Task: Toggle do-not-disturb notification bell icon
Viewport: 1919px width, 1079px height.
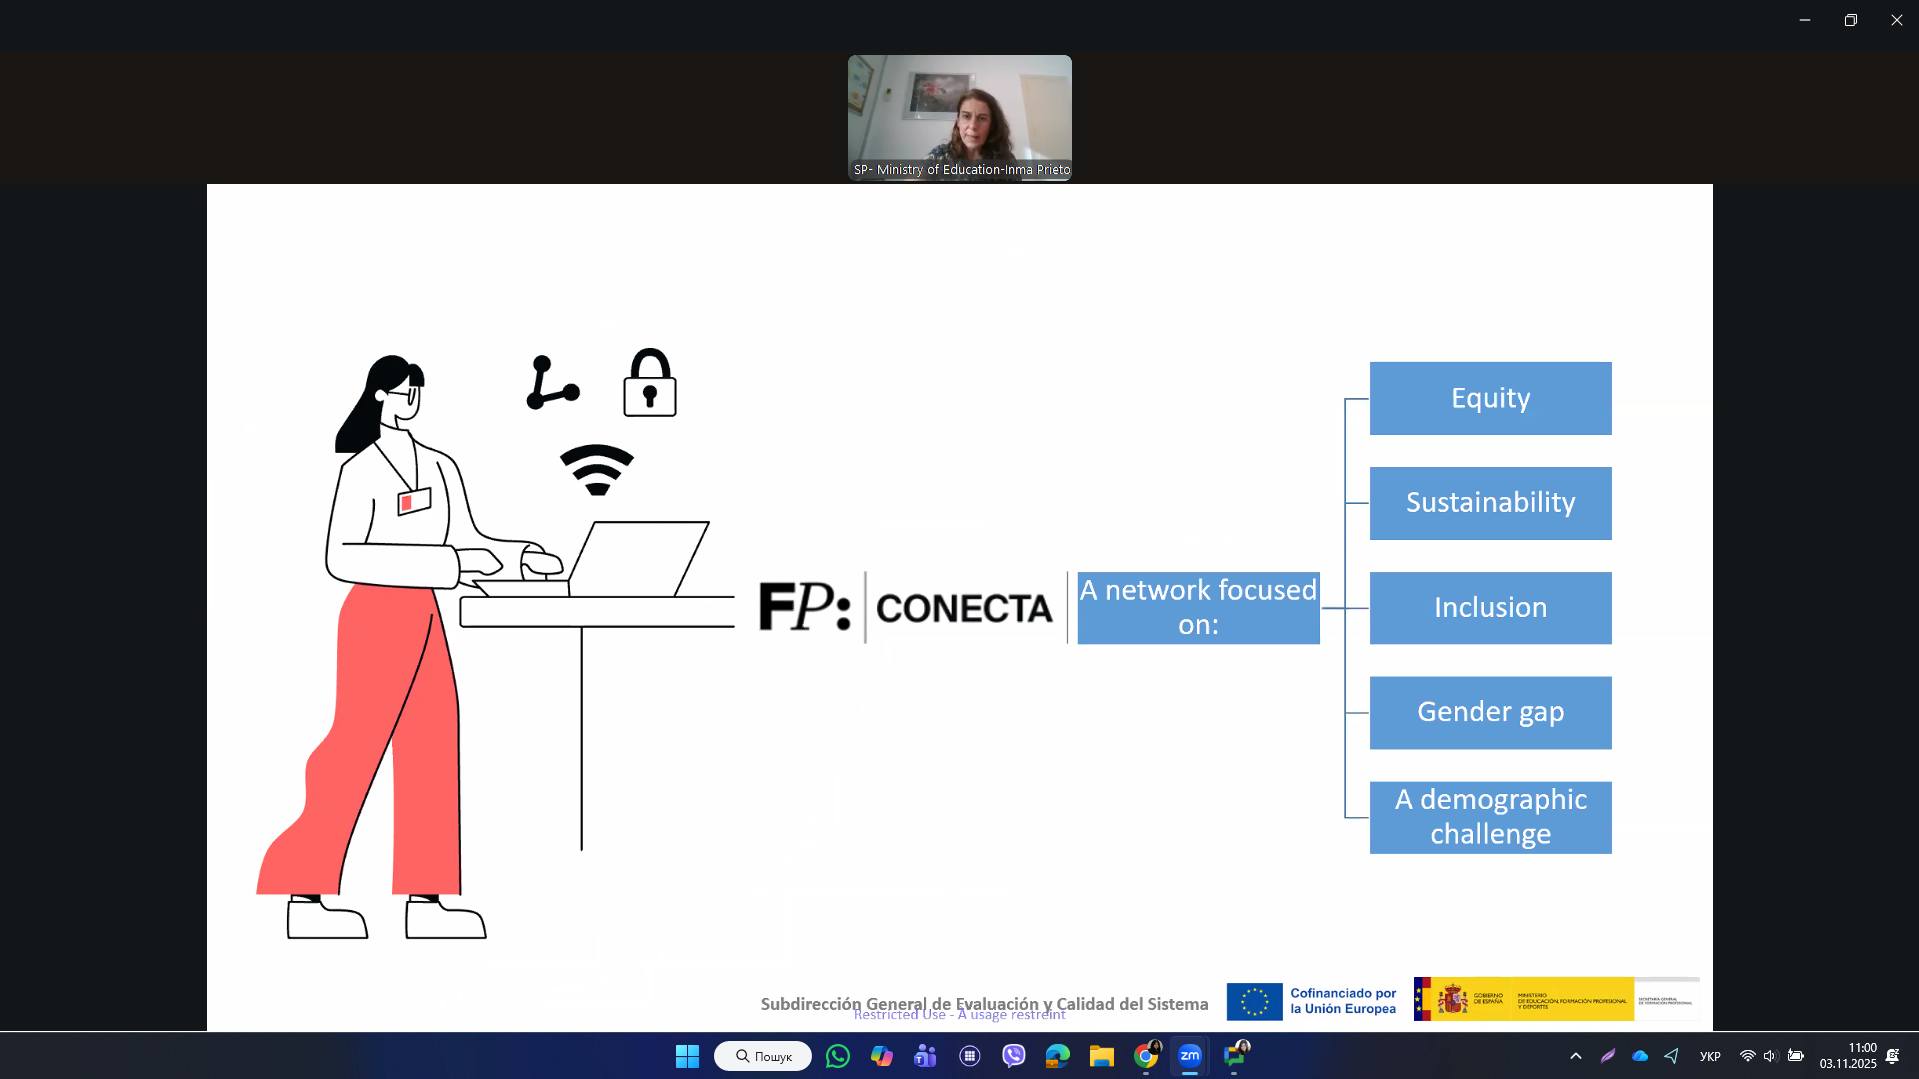Action: [1892, 1056]
